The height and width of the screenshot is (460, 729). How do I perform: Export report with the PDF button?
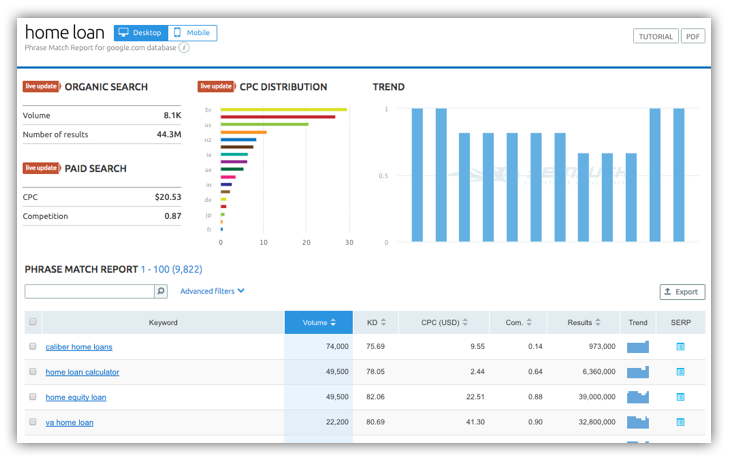693,36
